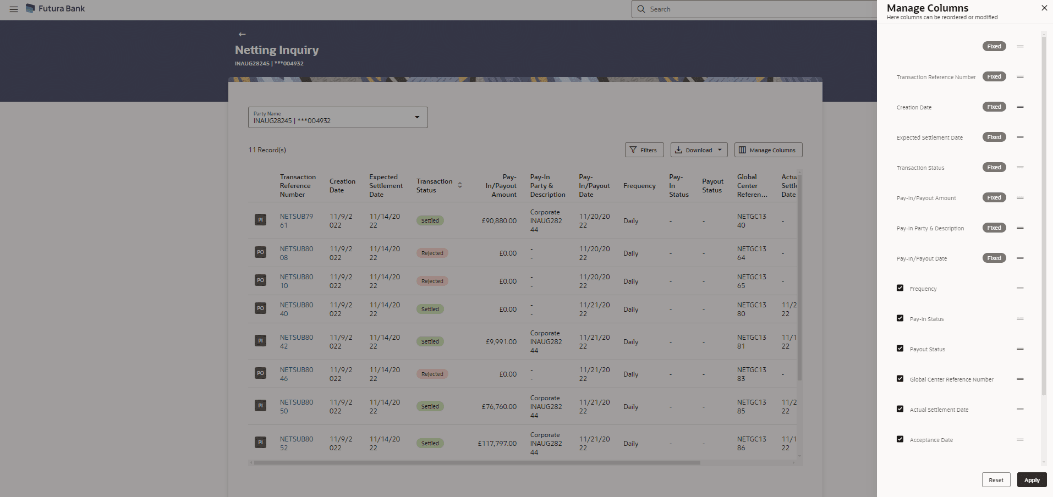Click the Frequency column header
1053x497 pixels.
(639, 185)
